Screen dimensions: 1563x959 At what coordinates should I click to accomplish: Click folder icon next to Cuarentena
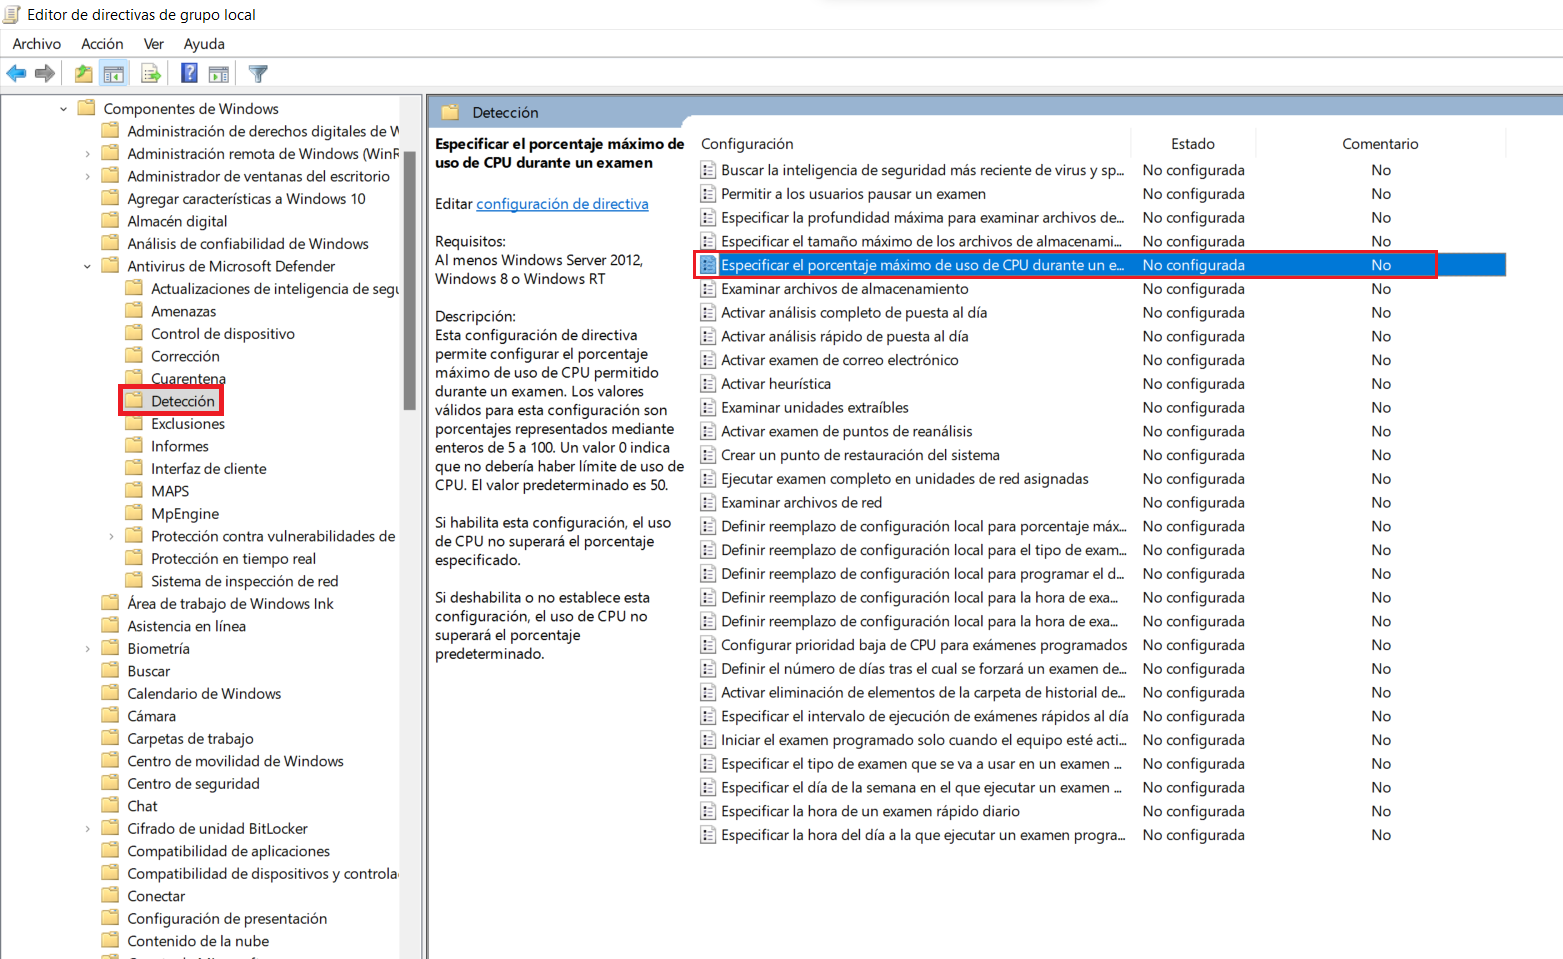point(134,378)
